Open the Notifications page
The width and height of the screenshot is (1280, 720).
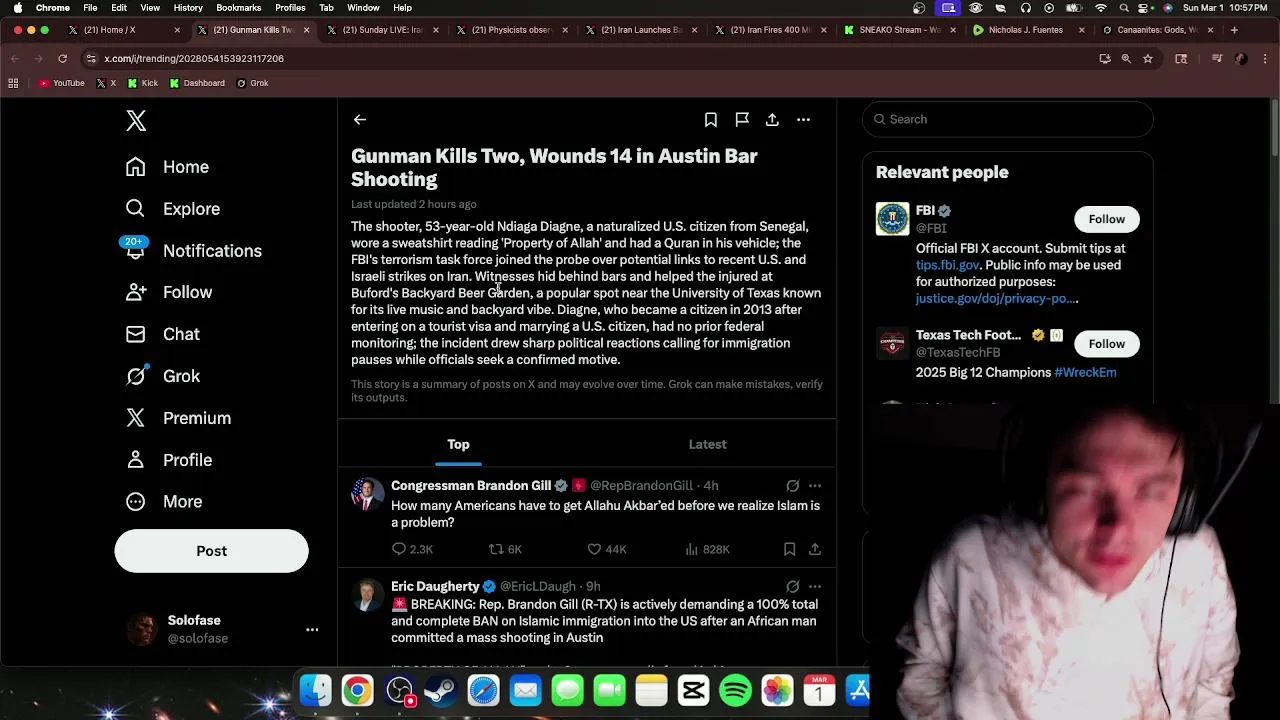(193, 251)
